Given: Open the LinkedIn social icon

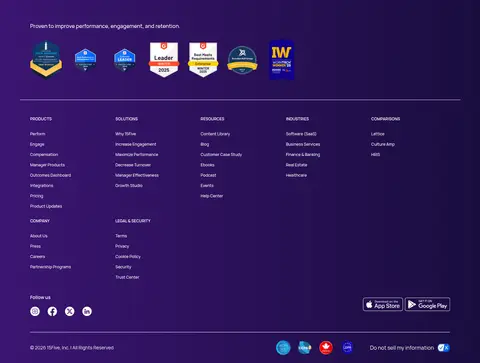Looking at the screenshot, I should point(87,311).
